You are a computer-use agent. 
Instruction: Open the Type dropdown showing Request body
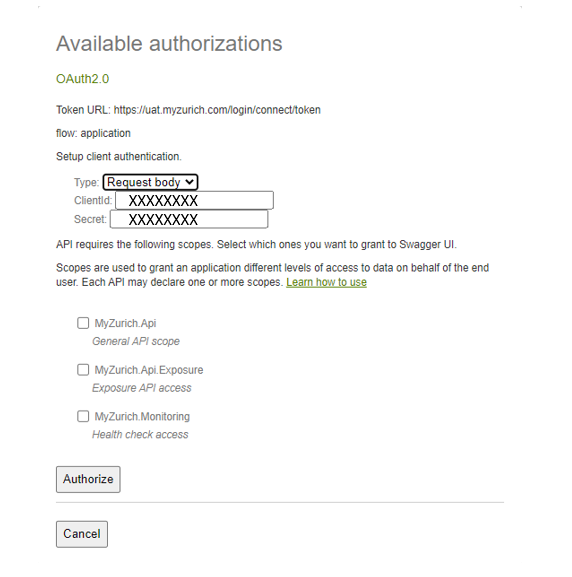pos(150,182)
